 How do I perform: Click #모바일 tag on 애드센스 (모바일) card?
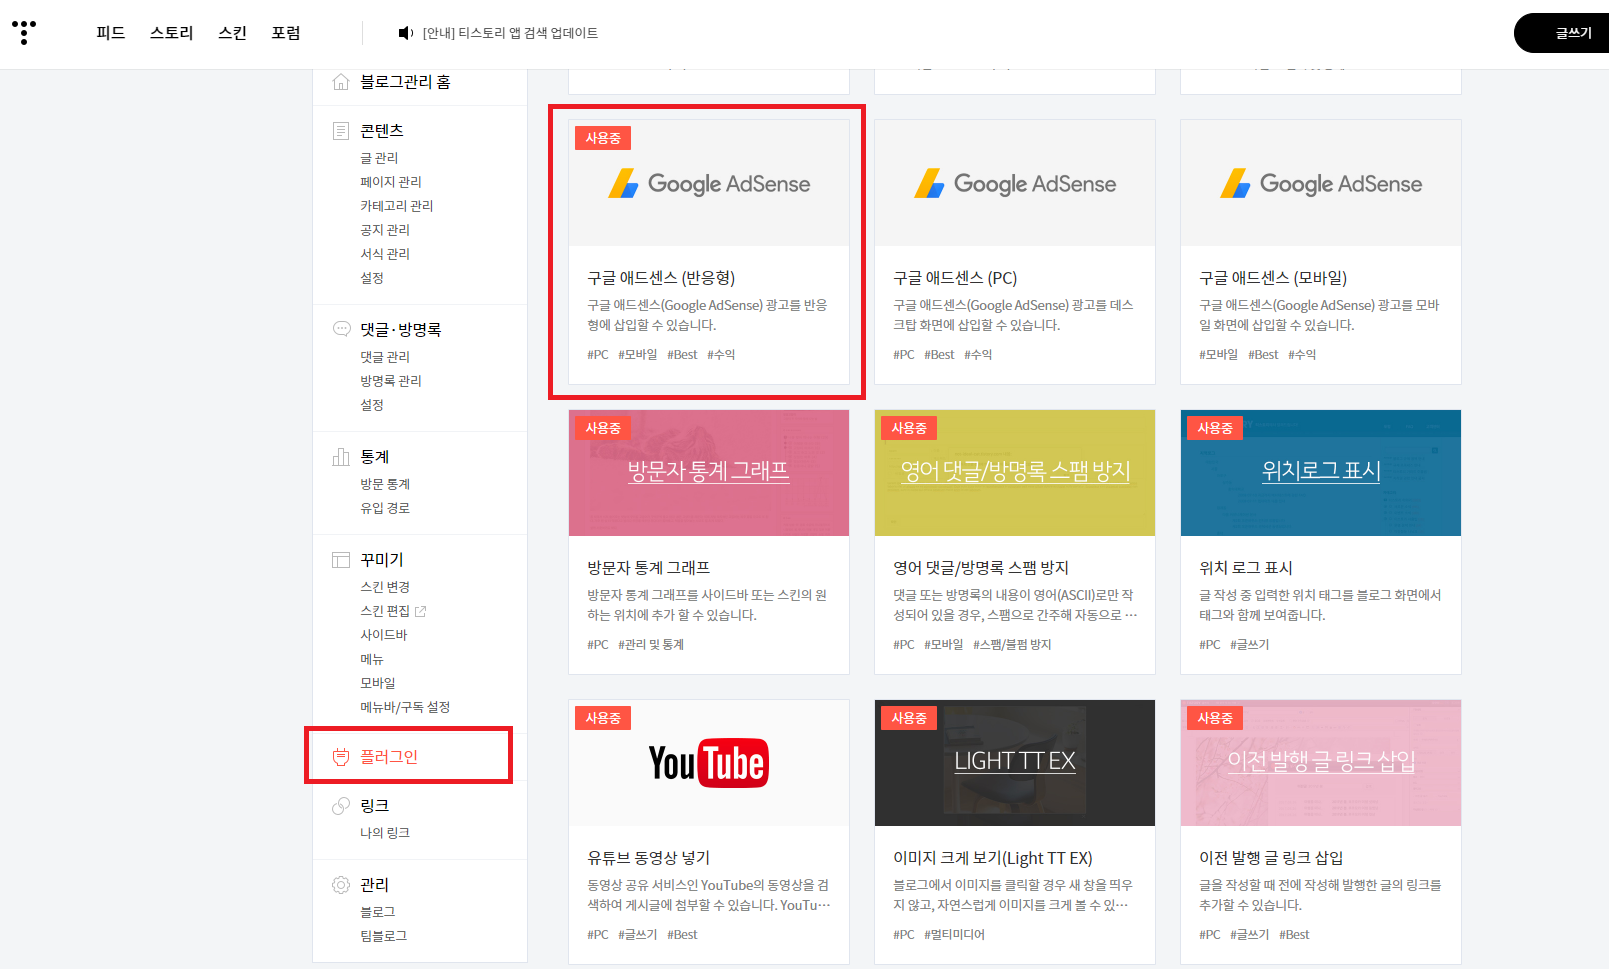(1218, 355)
